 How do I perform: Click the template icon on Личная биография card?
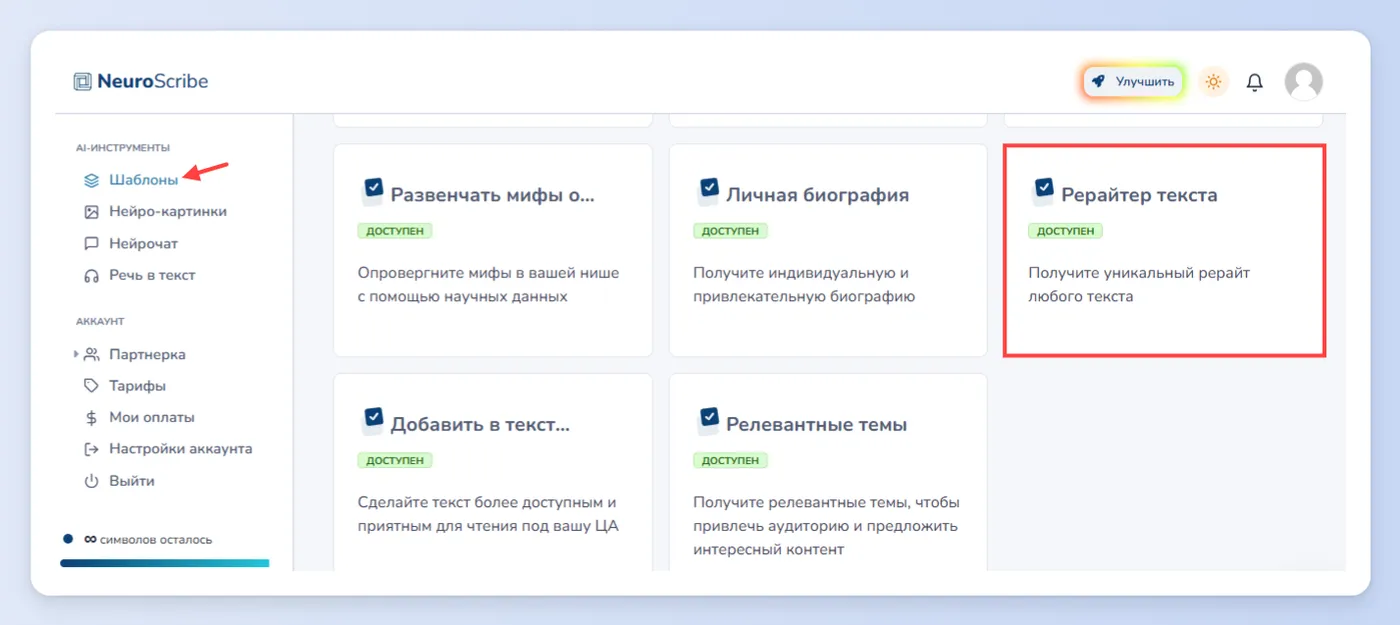pos(707,192)
